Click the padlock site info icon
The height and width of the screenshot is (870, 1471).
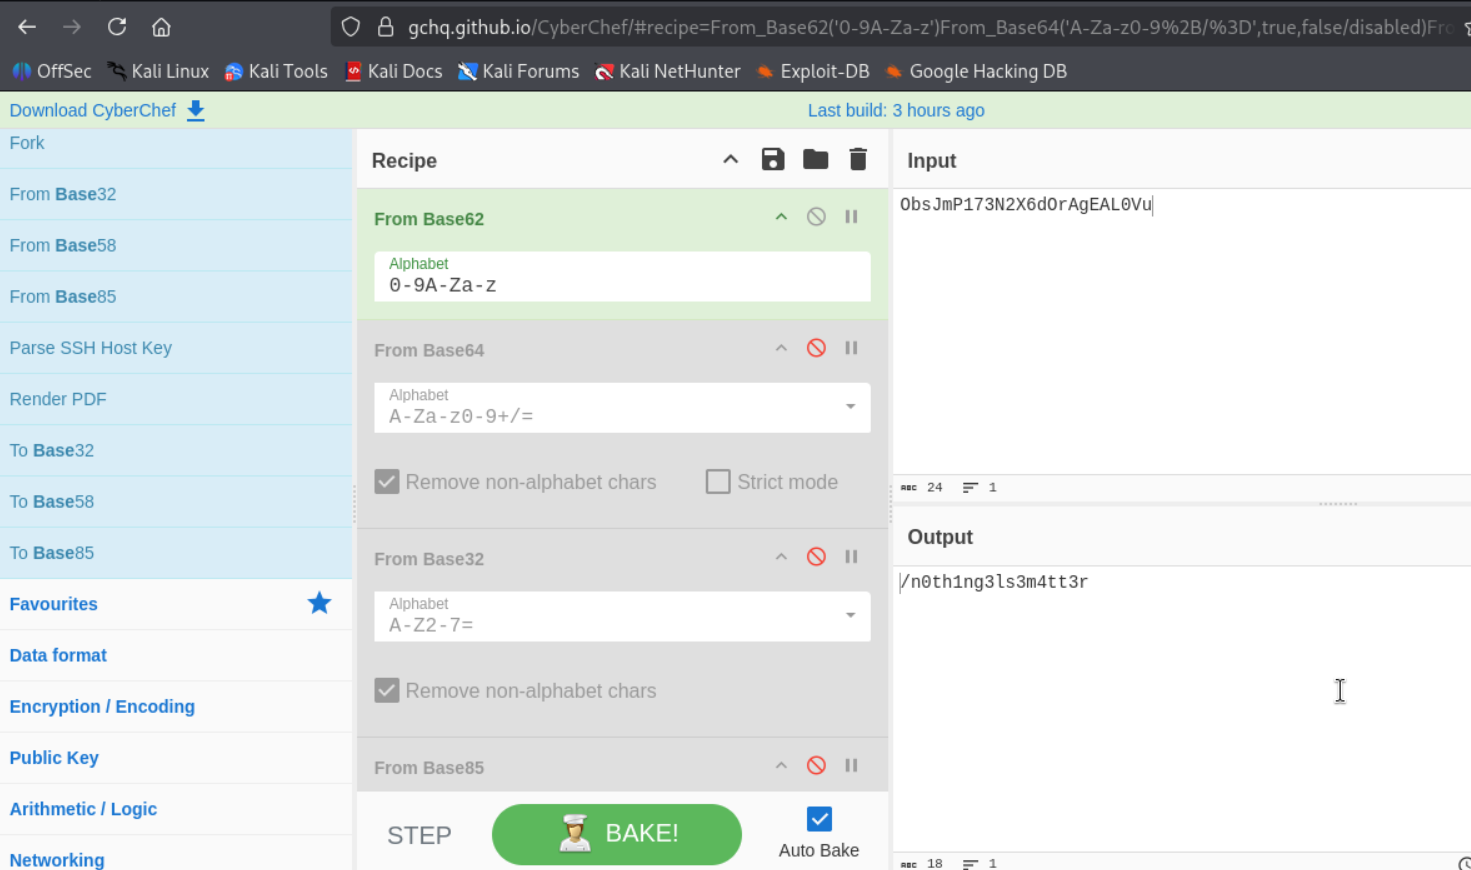click(x=385, y=27)
